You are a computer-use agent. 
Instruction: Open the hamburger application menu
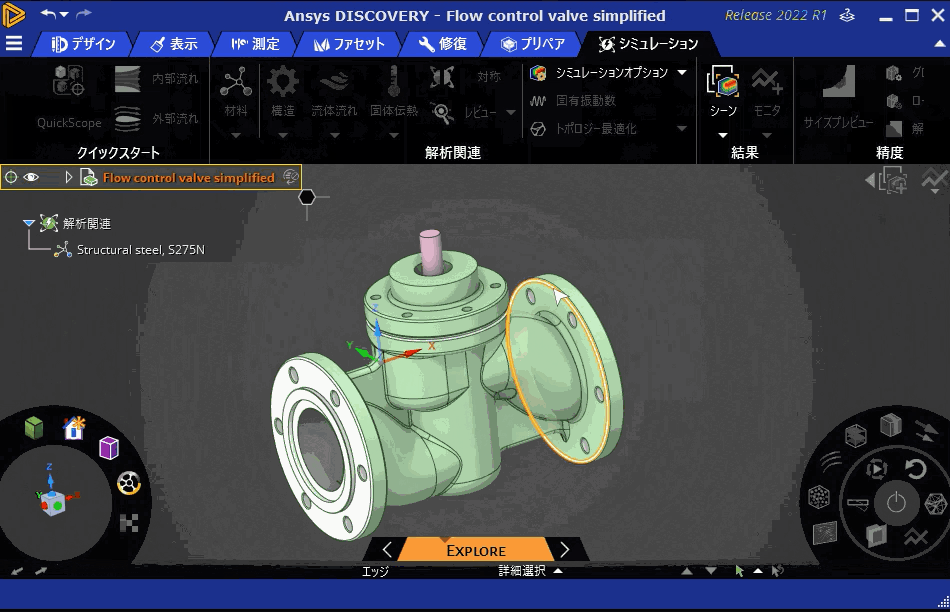coord(13,44)
